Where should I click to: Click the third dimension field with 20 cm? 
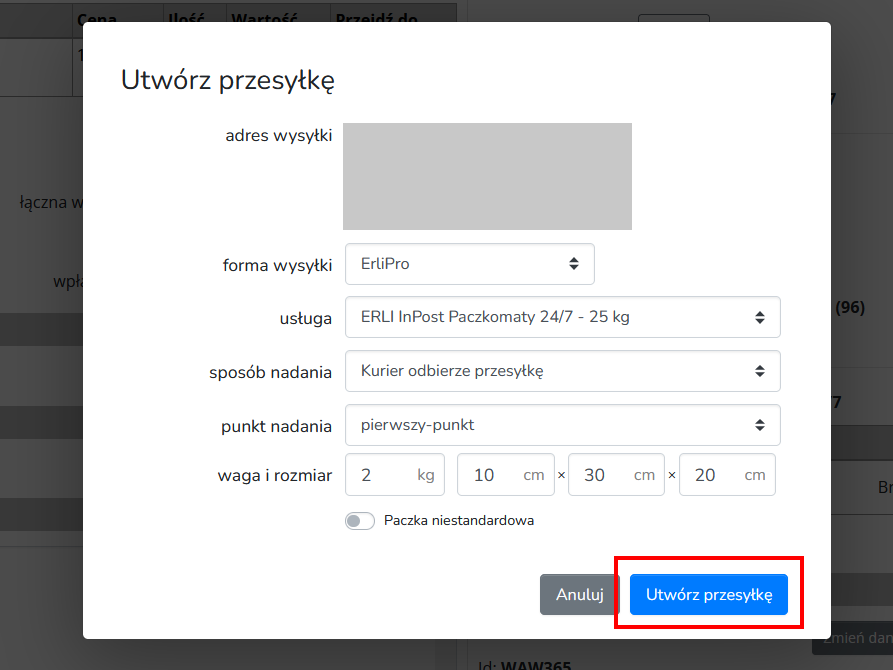coord(727,475)
